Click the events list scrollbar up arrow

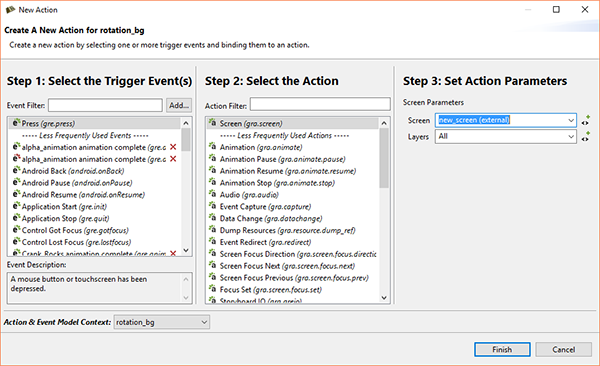click(x=186, y=123)
